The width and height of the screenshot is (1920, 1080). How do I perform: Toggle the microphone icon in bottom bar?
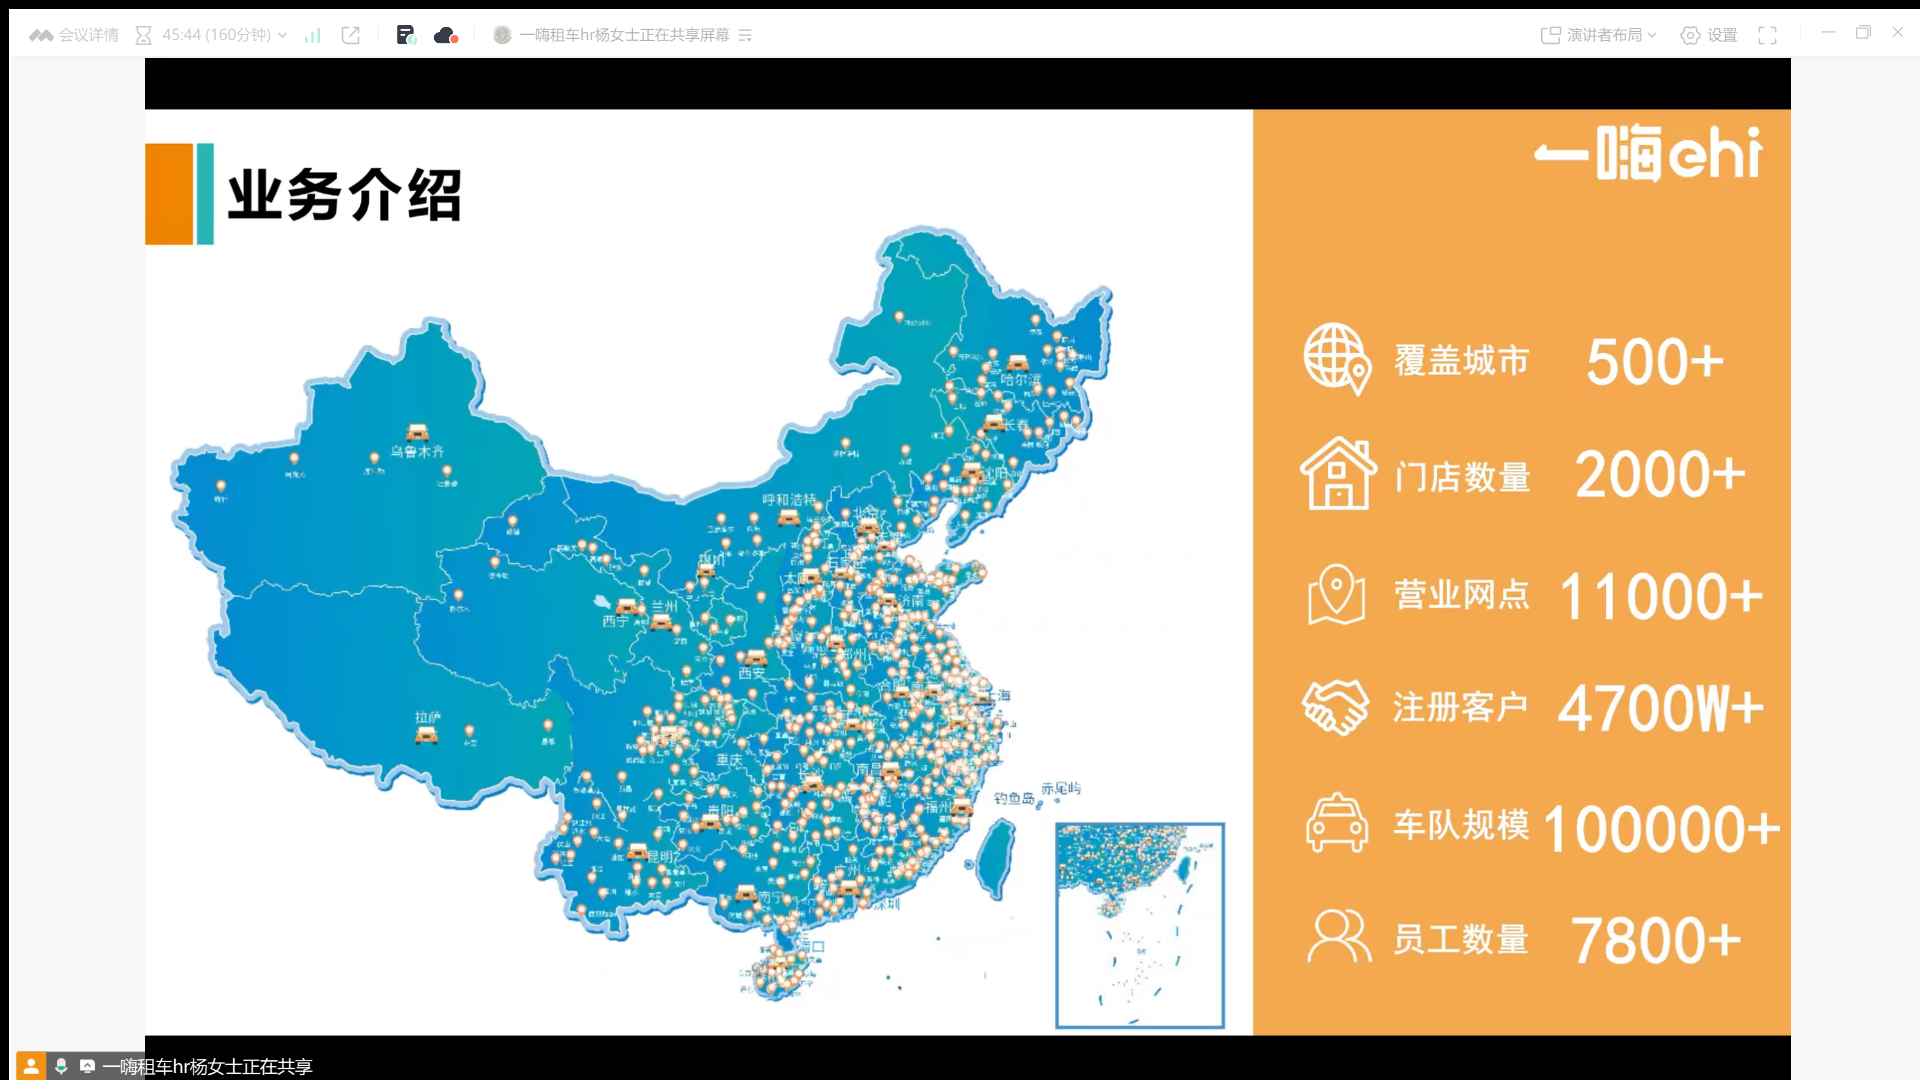pos(61,1066)
